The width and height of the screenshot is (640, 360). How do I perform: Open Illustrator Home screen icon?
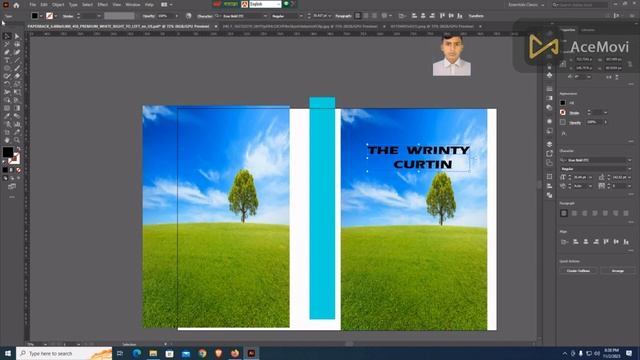coord(16,5)
